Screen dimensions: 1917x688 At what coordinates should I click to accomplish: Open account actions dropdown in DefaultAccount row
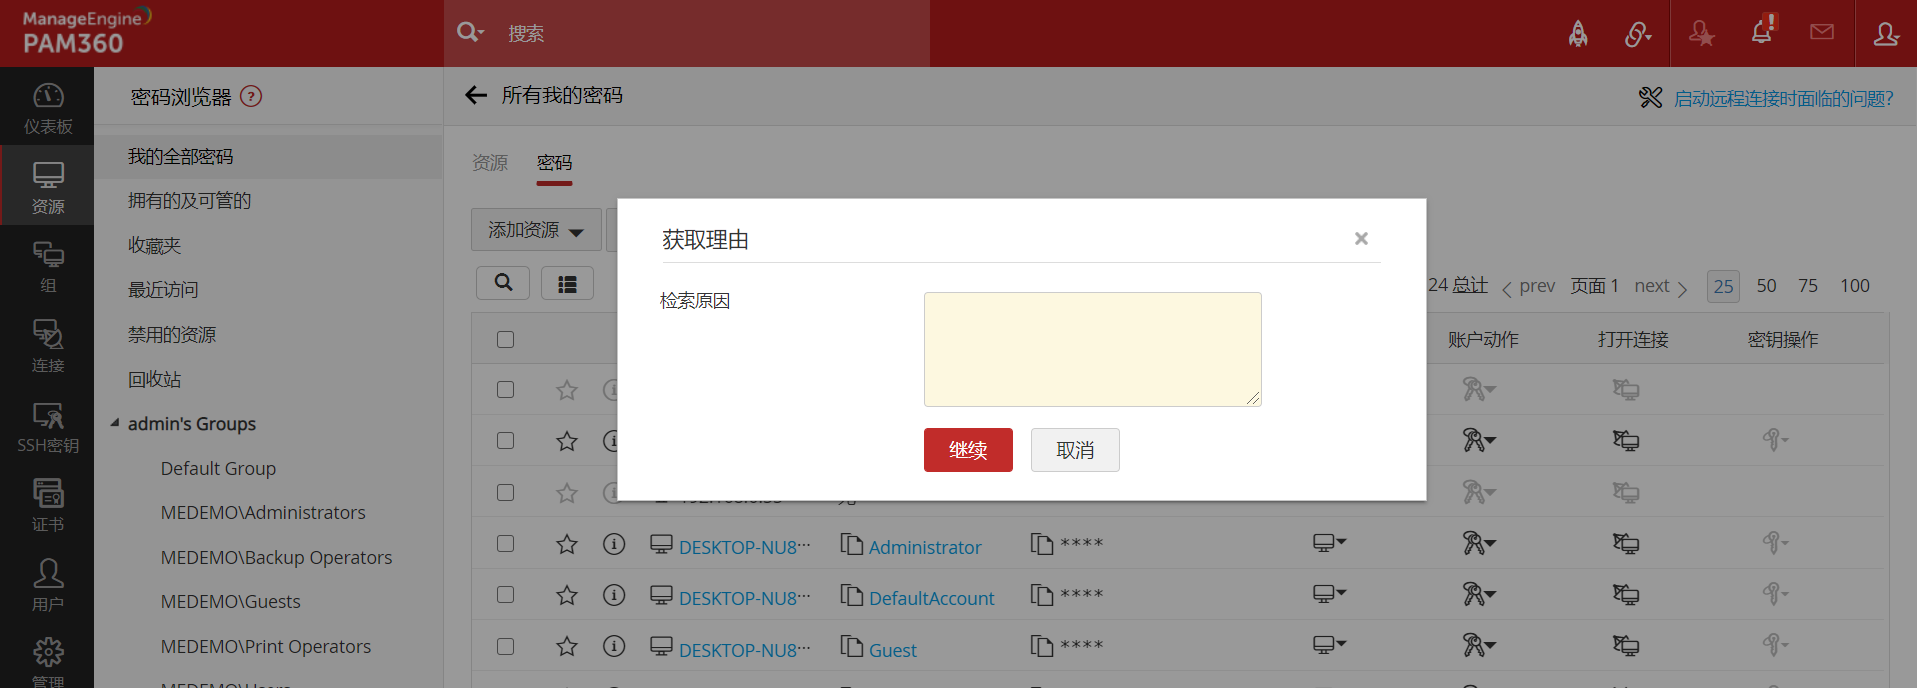[x=1479, y=595]
